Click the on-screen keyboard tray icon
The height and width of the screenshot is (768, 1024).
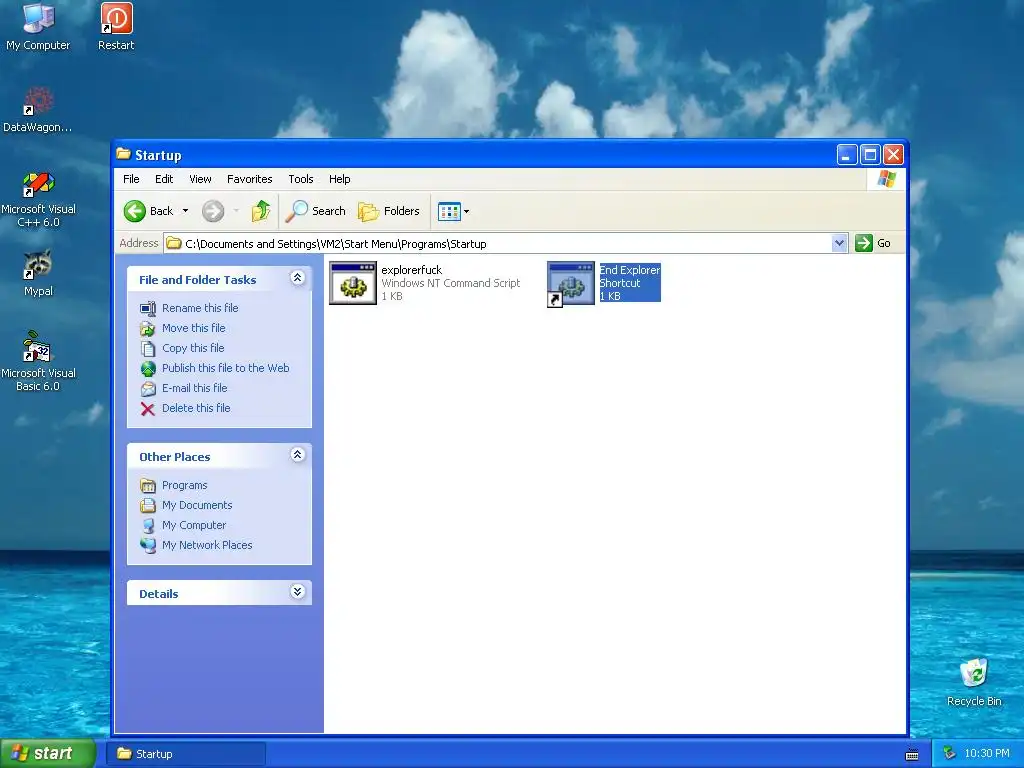tap(912, 755)
